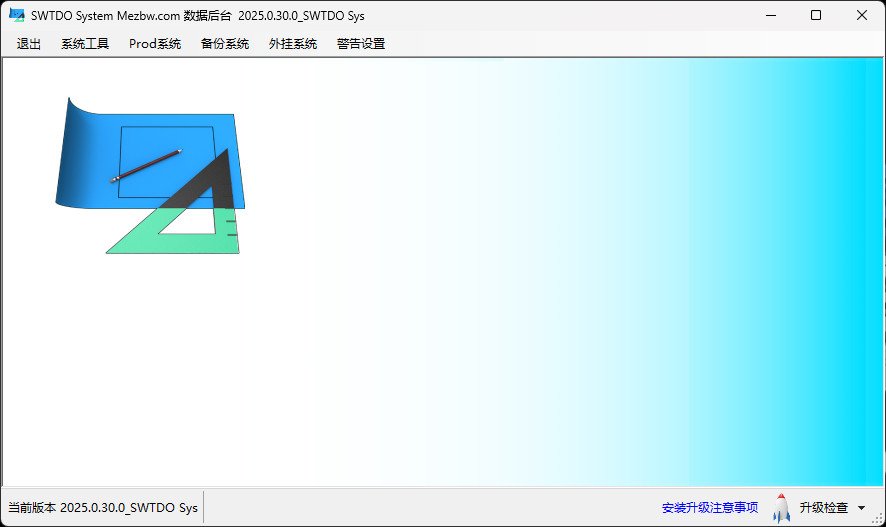
Task: Click the 外挂系统 menu
Action: click(x=293, y=44)
